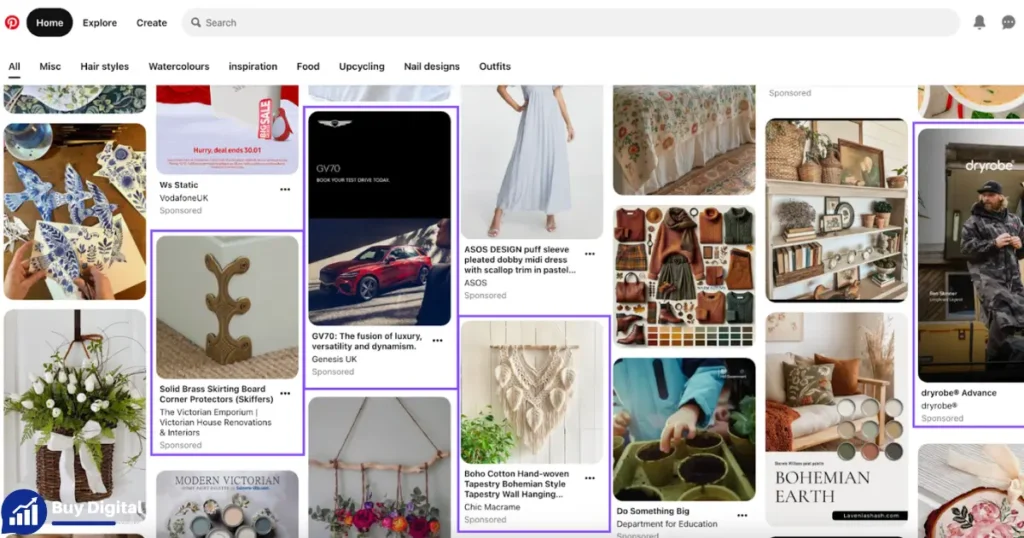Screen dimensions: 1024x538
Task: Open the Explore page
Action: 99,22
